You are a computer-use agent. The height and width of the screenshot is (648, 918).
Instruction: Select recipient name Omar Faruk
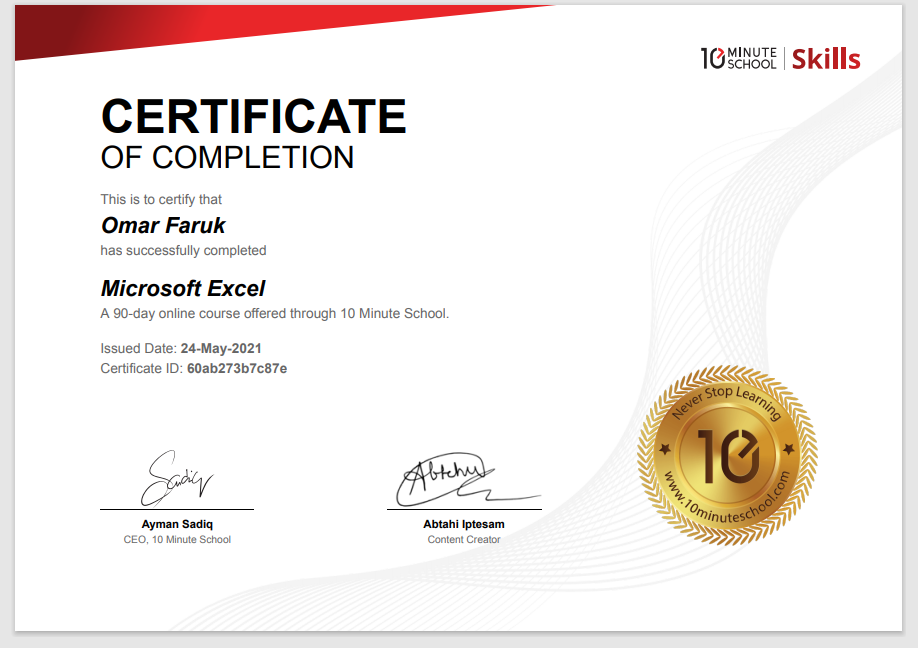(163, 225)
